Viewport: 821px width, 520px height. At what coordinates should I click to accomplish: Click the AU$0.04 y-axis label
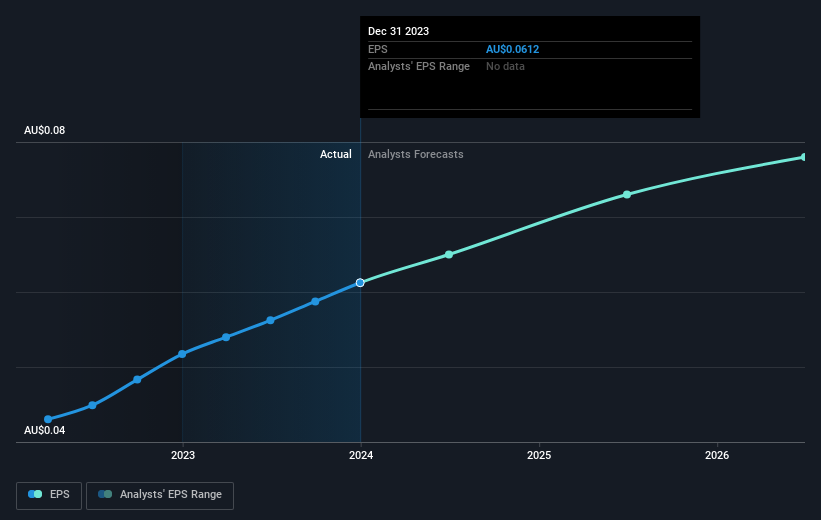[x=45, y=430]
